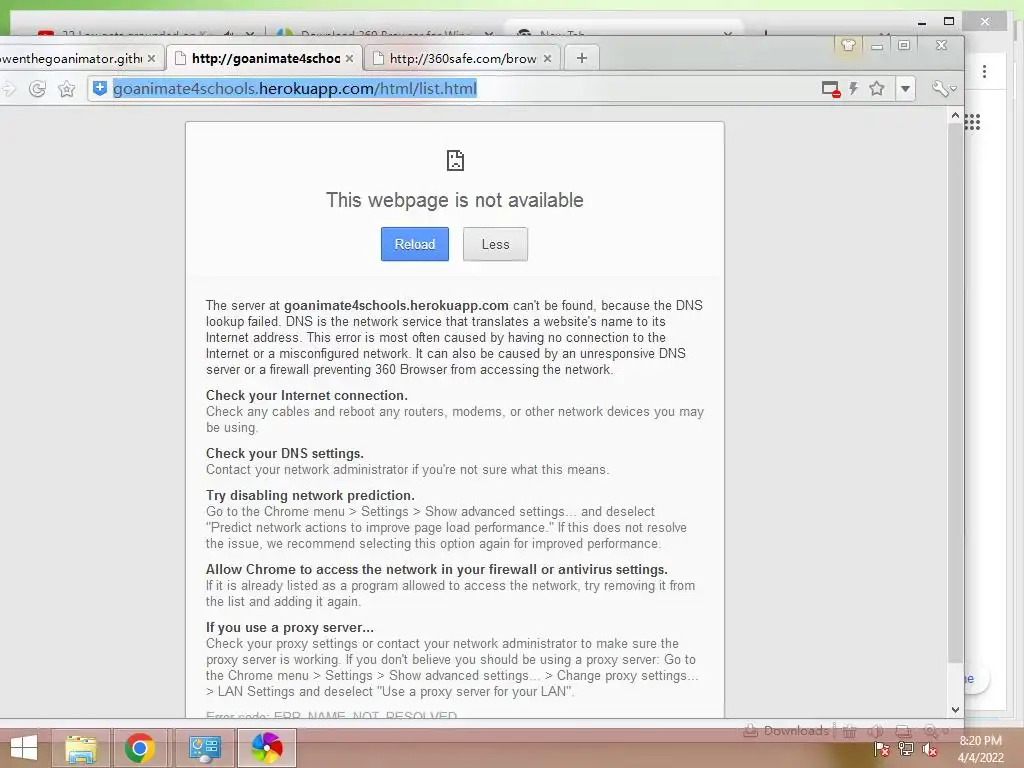
Task: Click the vertical scrollbar thumb
Action: (955, 392)
